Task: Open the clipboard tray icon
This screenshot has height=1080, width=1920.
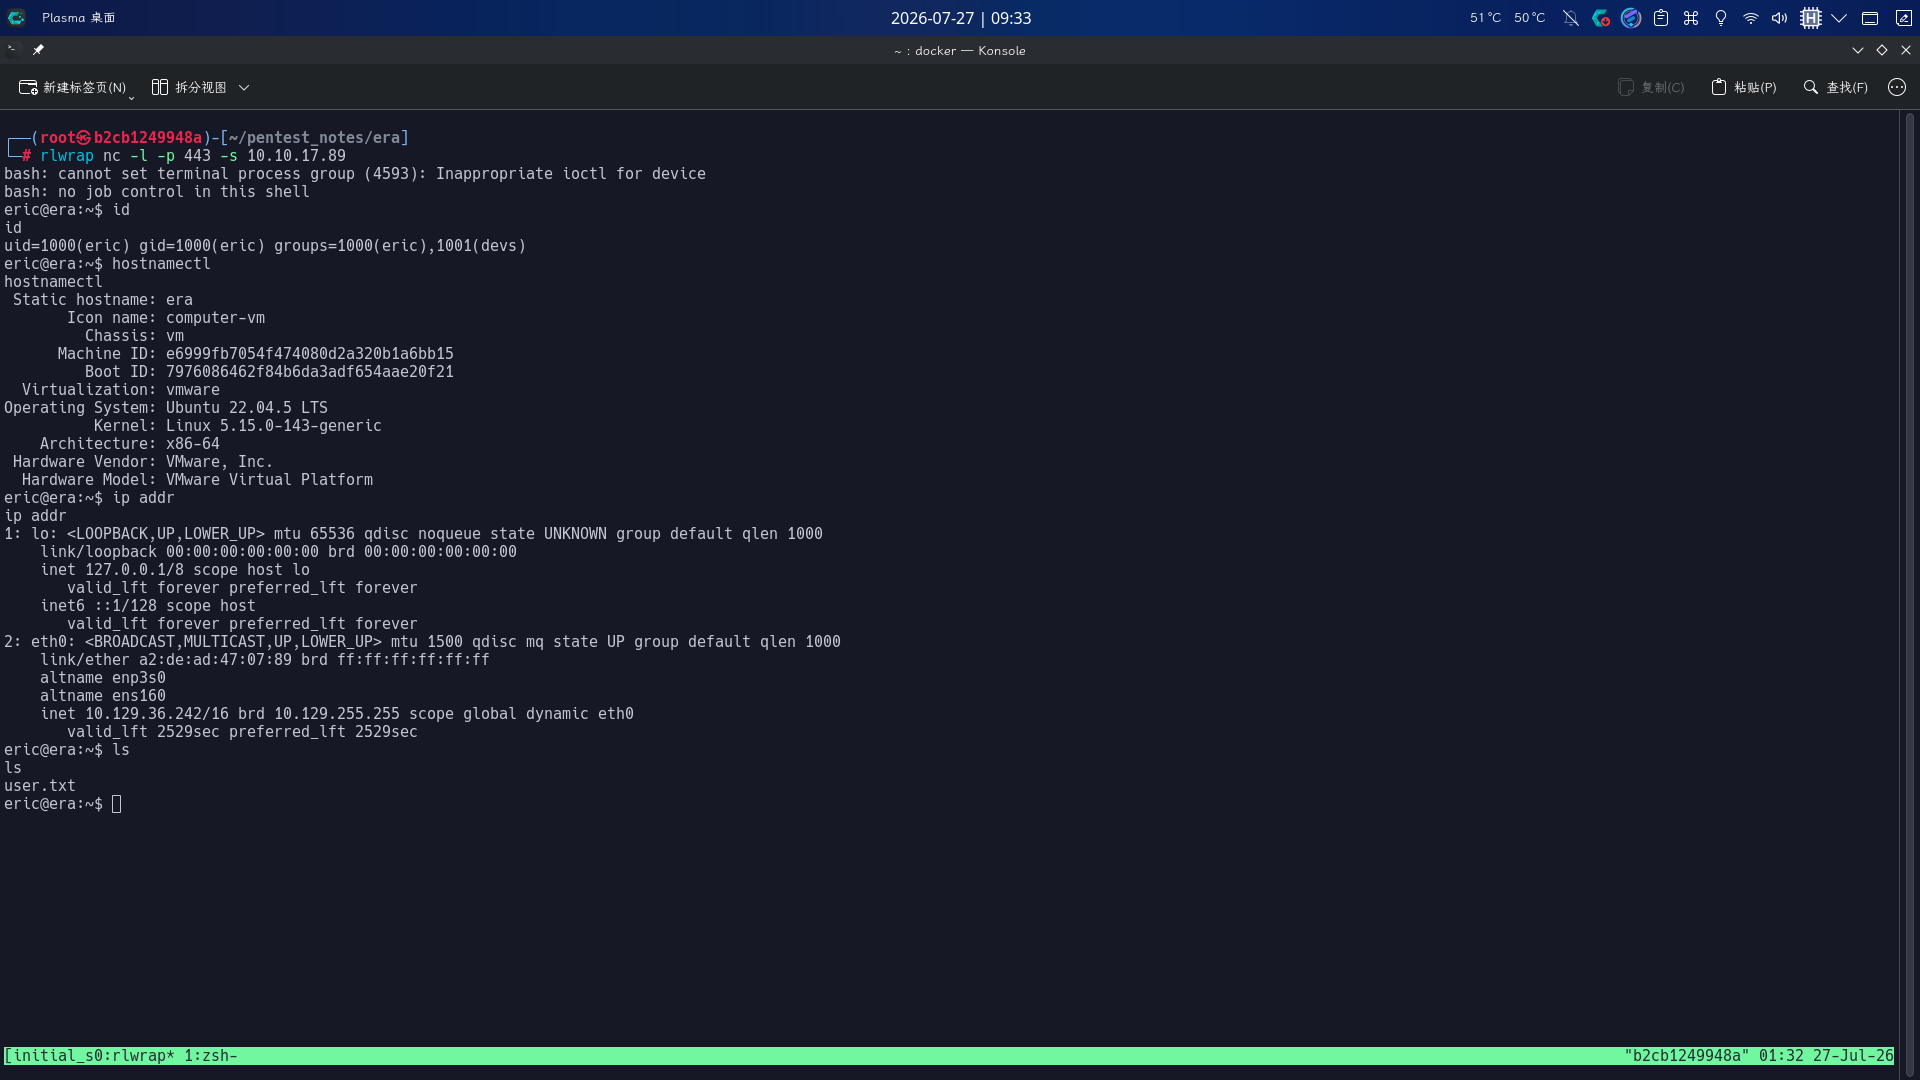Action: pyautogui.click(x=1661, y=18)
